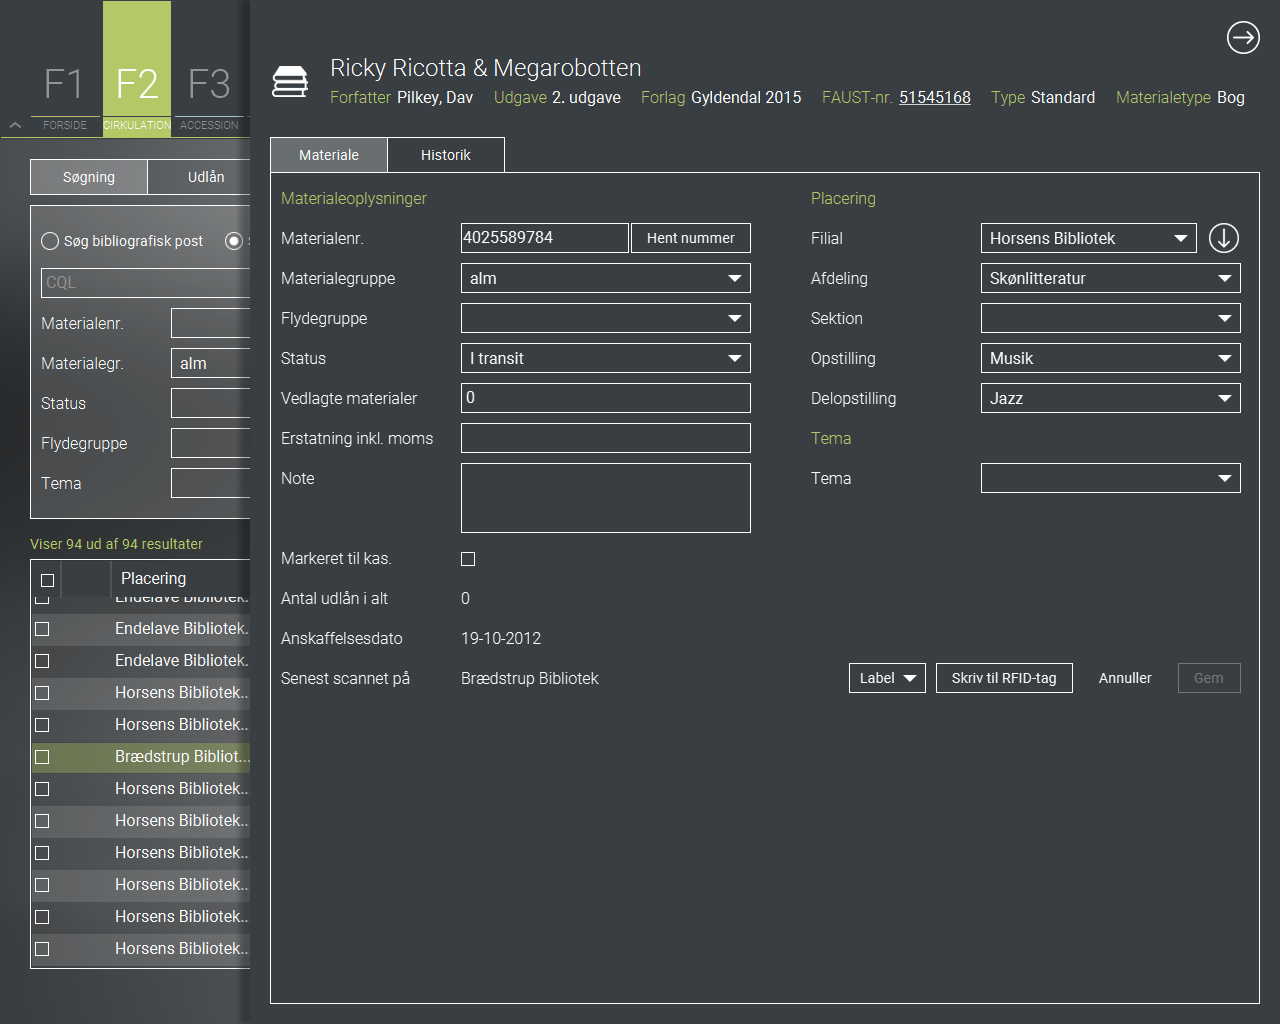Open the Delopstilling dropdown showing Jazz

pos(1111,398)
